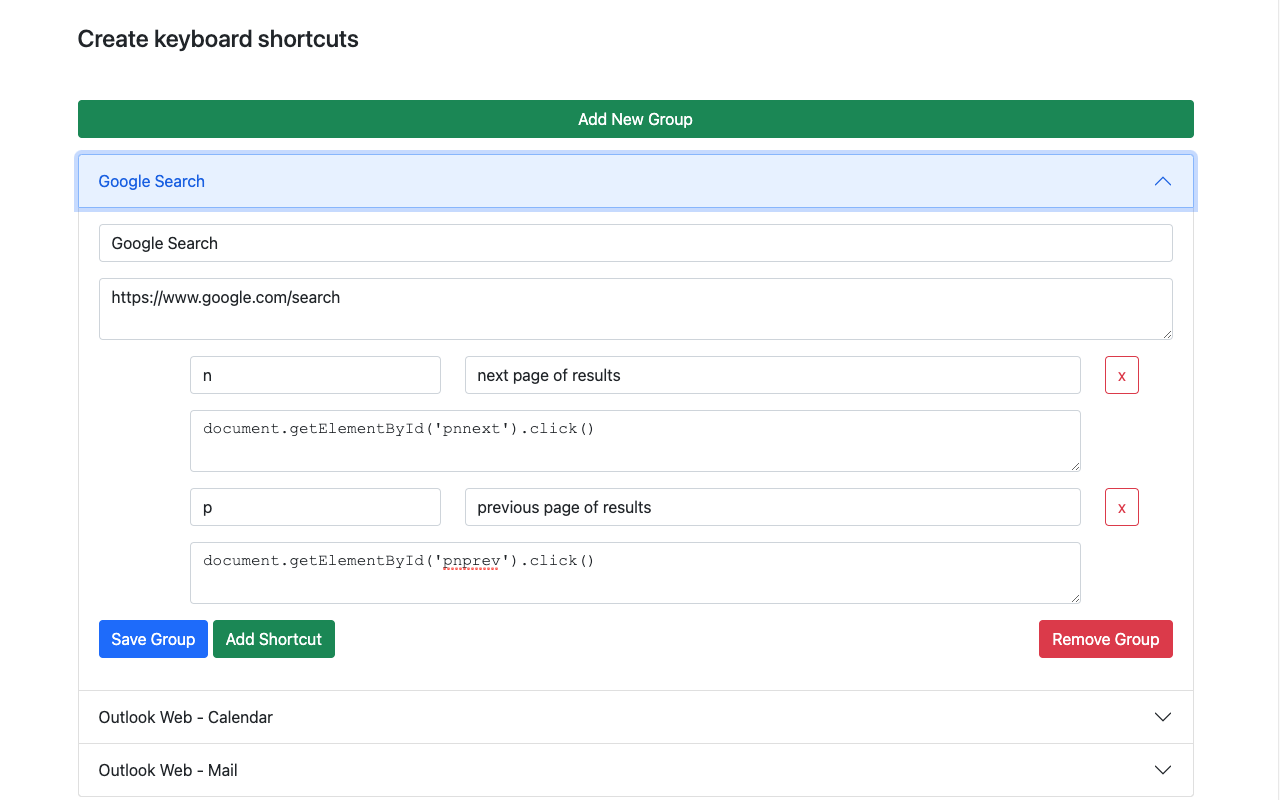Screen dimensions: 1280x800
Task: Save the Google Search group
Action: (x=153, y=639)
